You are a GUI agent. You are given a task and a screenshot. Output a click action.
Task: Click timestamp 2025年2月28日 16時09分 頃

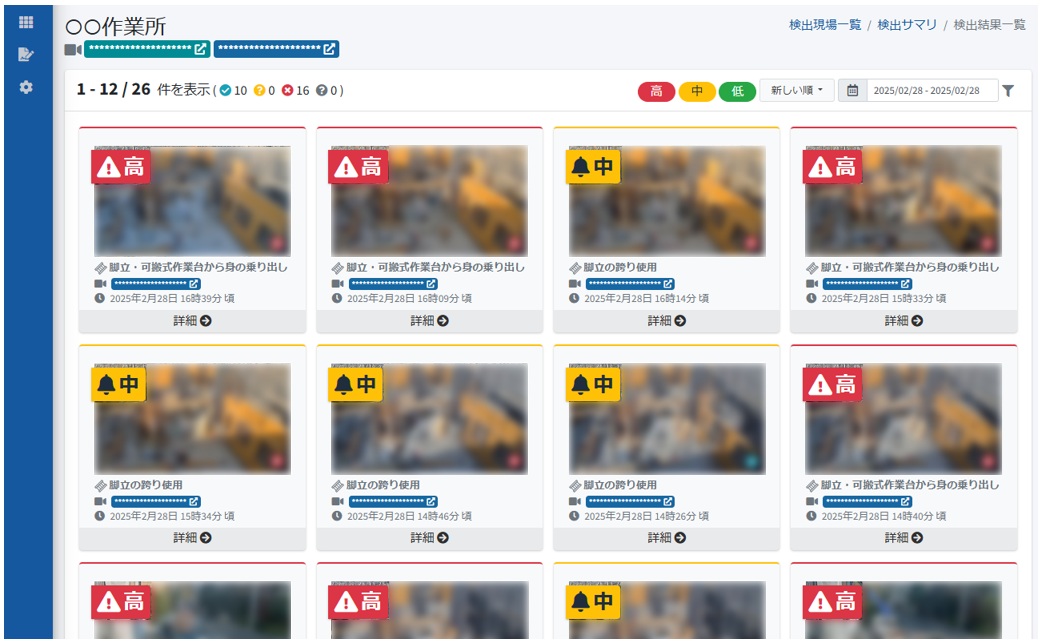tap(409, 299)
